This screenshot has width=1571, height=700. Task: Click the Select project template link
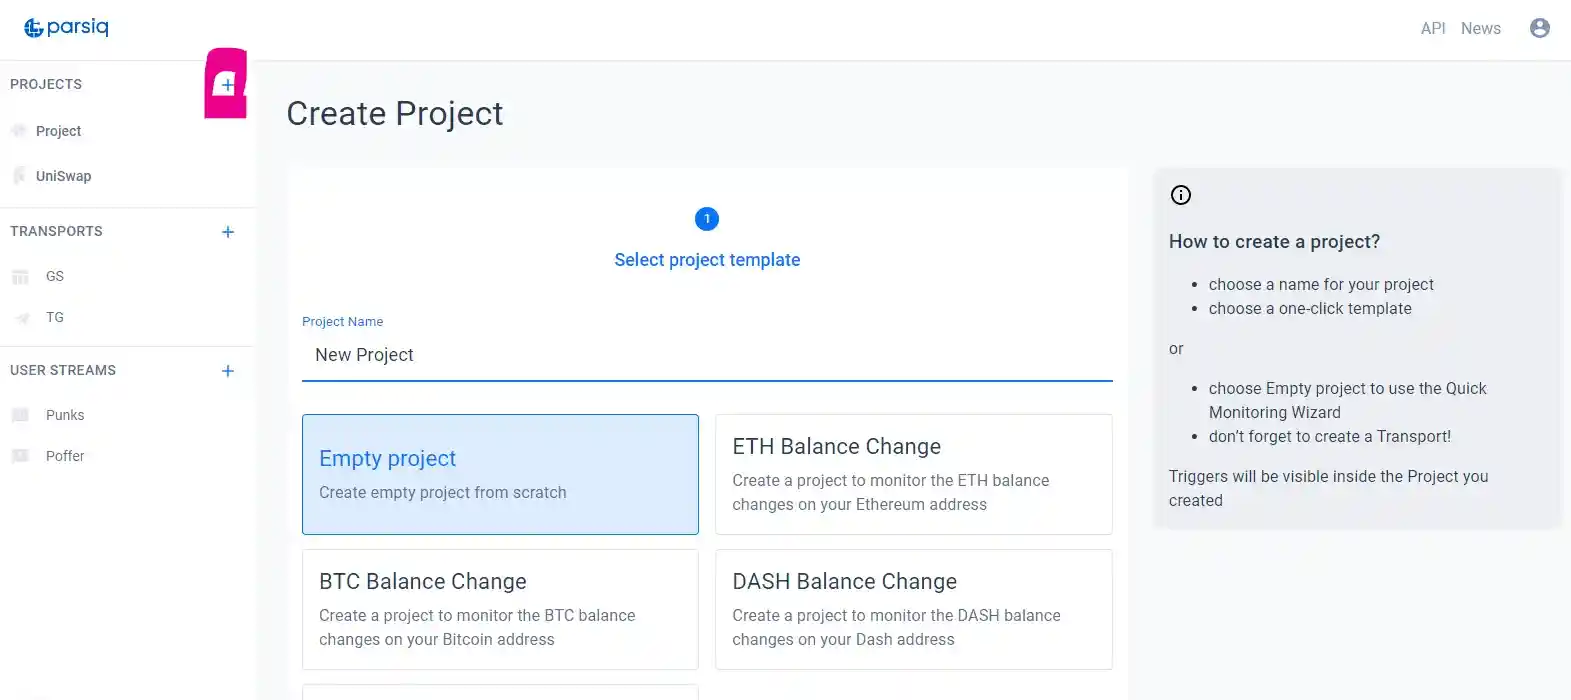[707, 259]
